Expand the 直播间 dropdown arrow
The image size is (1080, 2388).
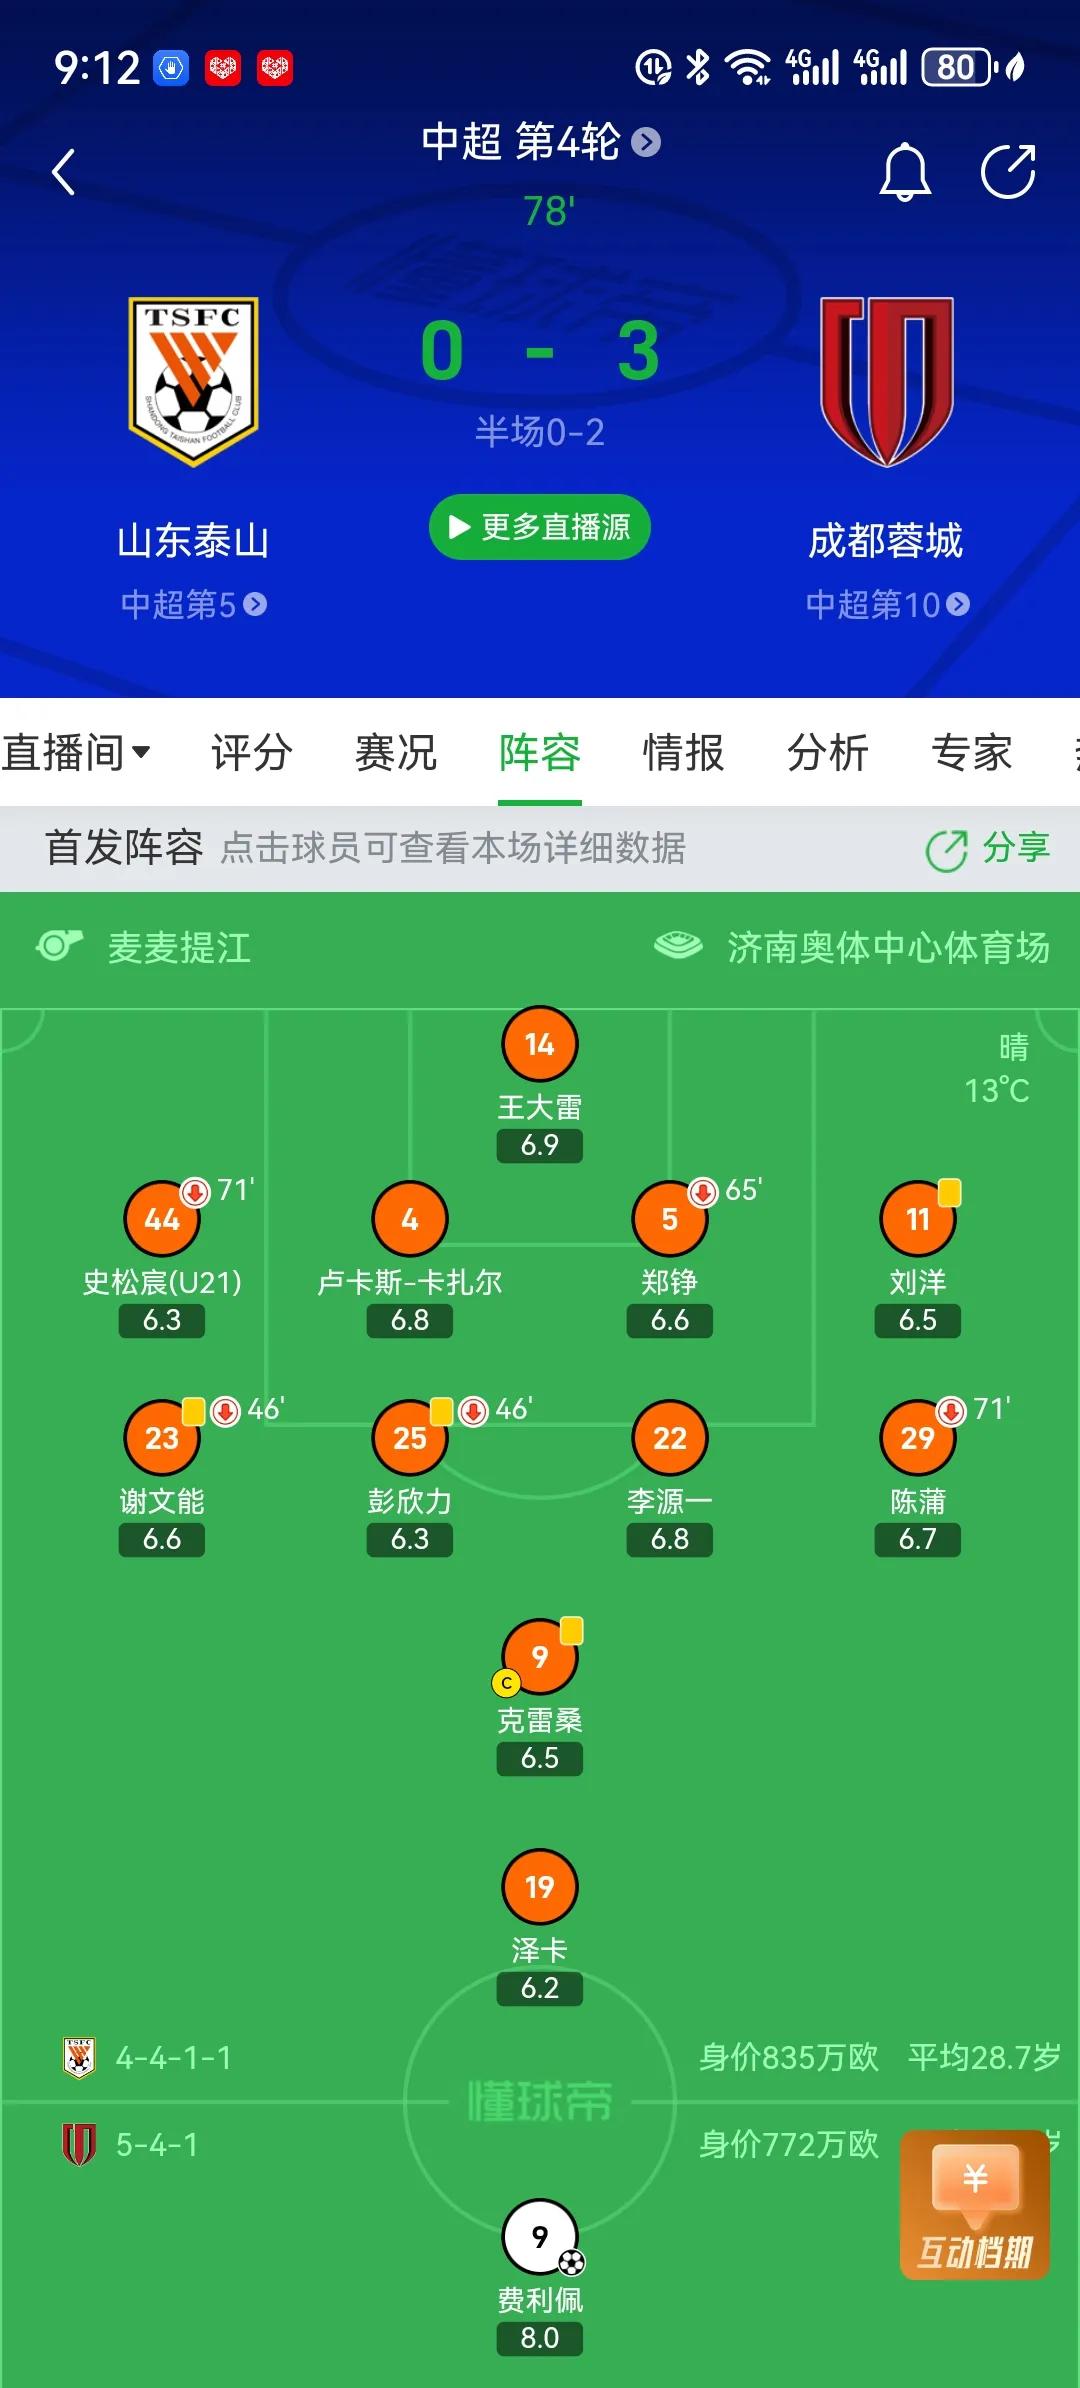141,752
